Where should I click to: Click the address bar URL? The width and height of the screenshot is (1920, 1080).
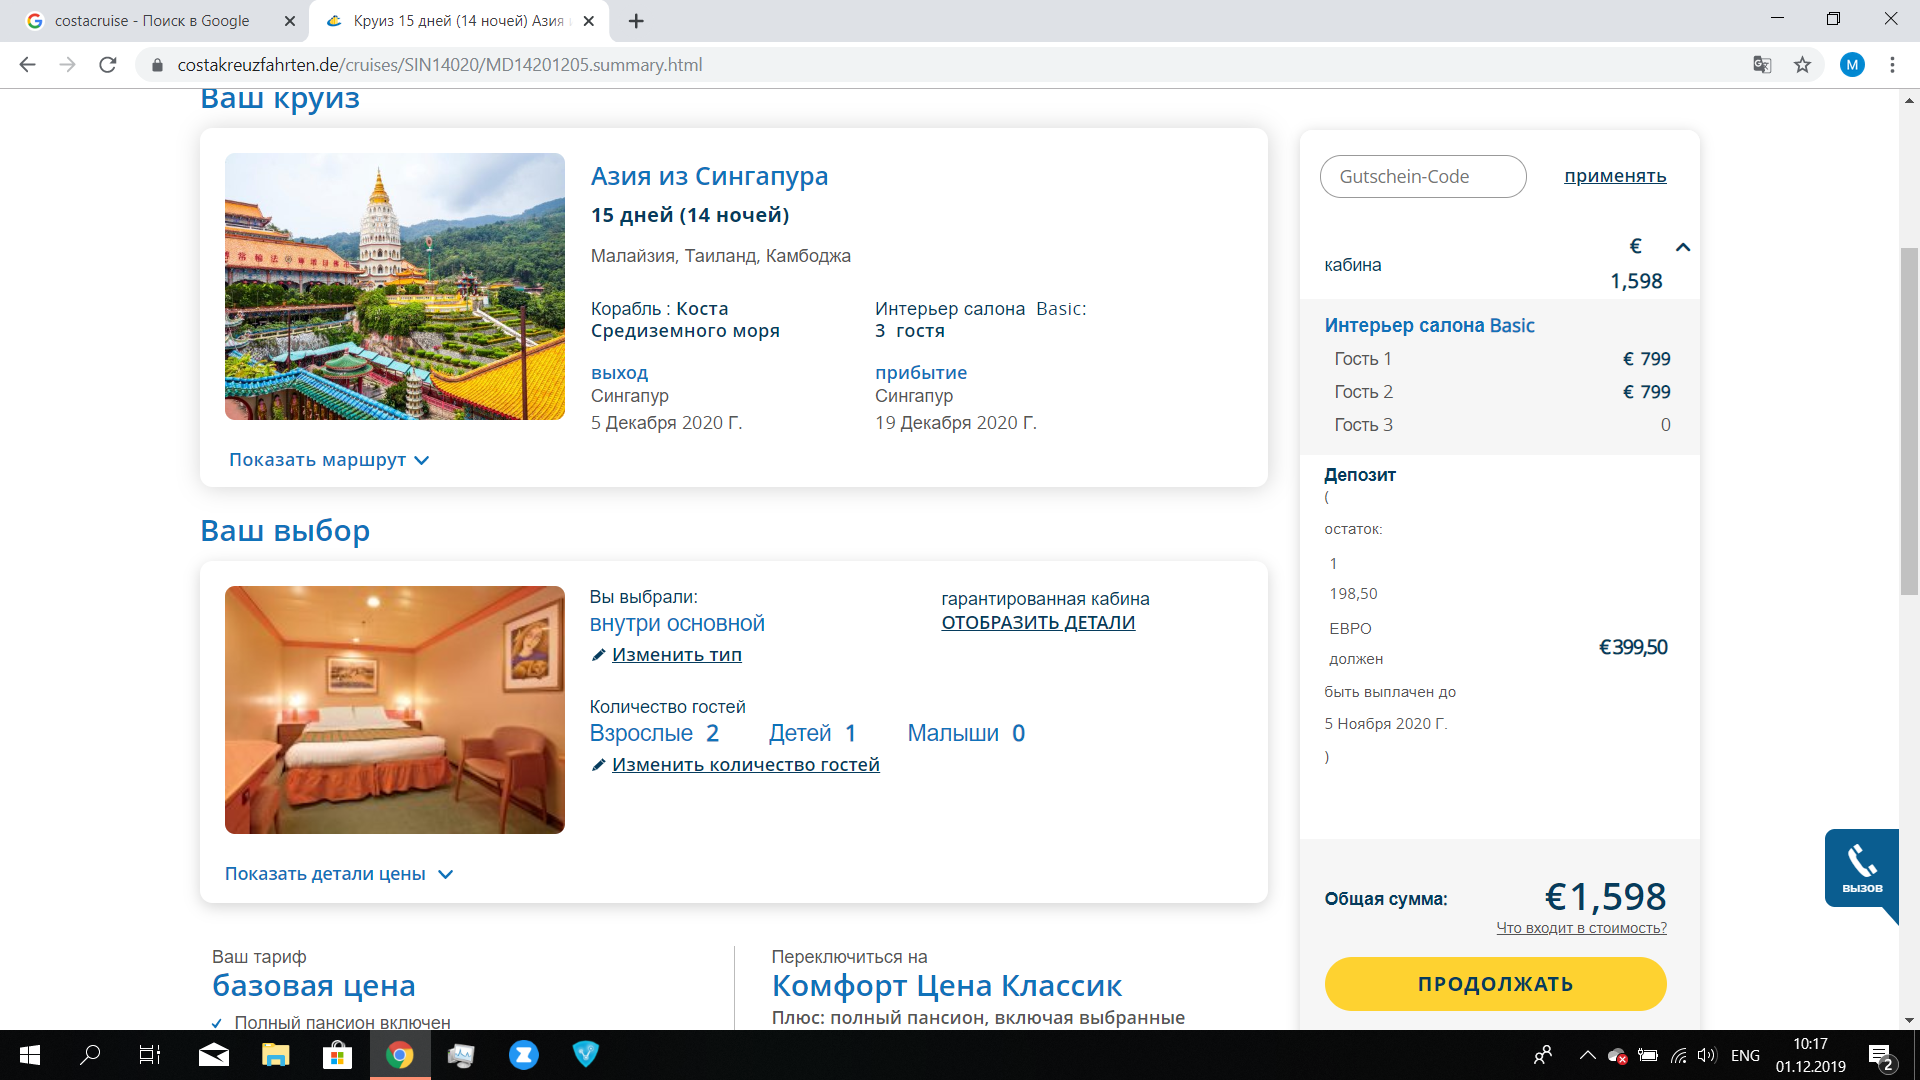(440, 65)
